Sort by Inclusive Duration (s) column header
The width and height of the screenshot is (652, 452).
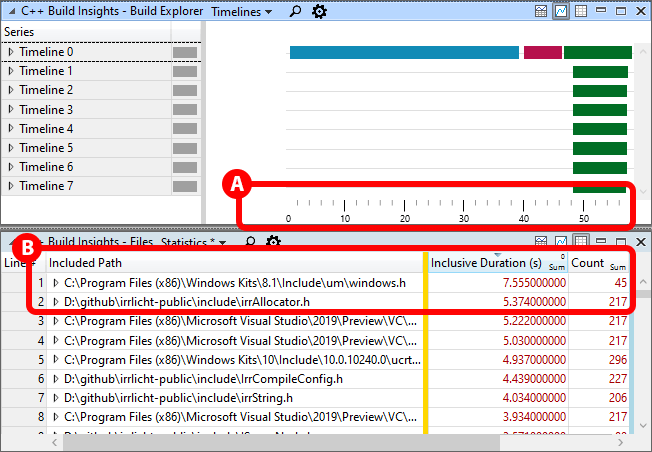pyautogui.click(x=498, y=263)
